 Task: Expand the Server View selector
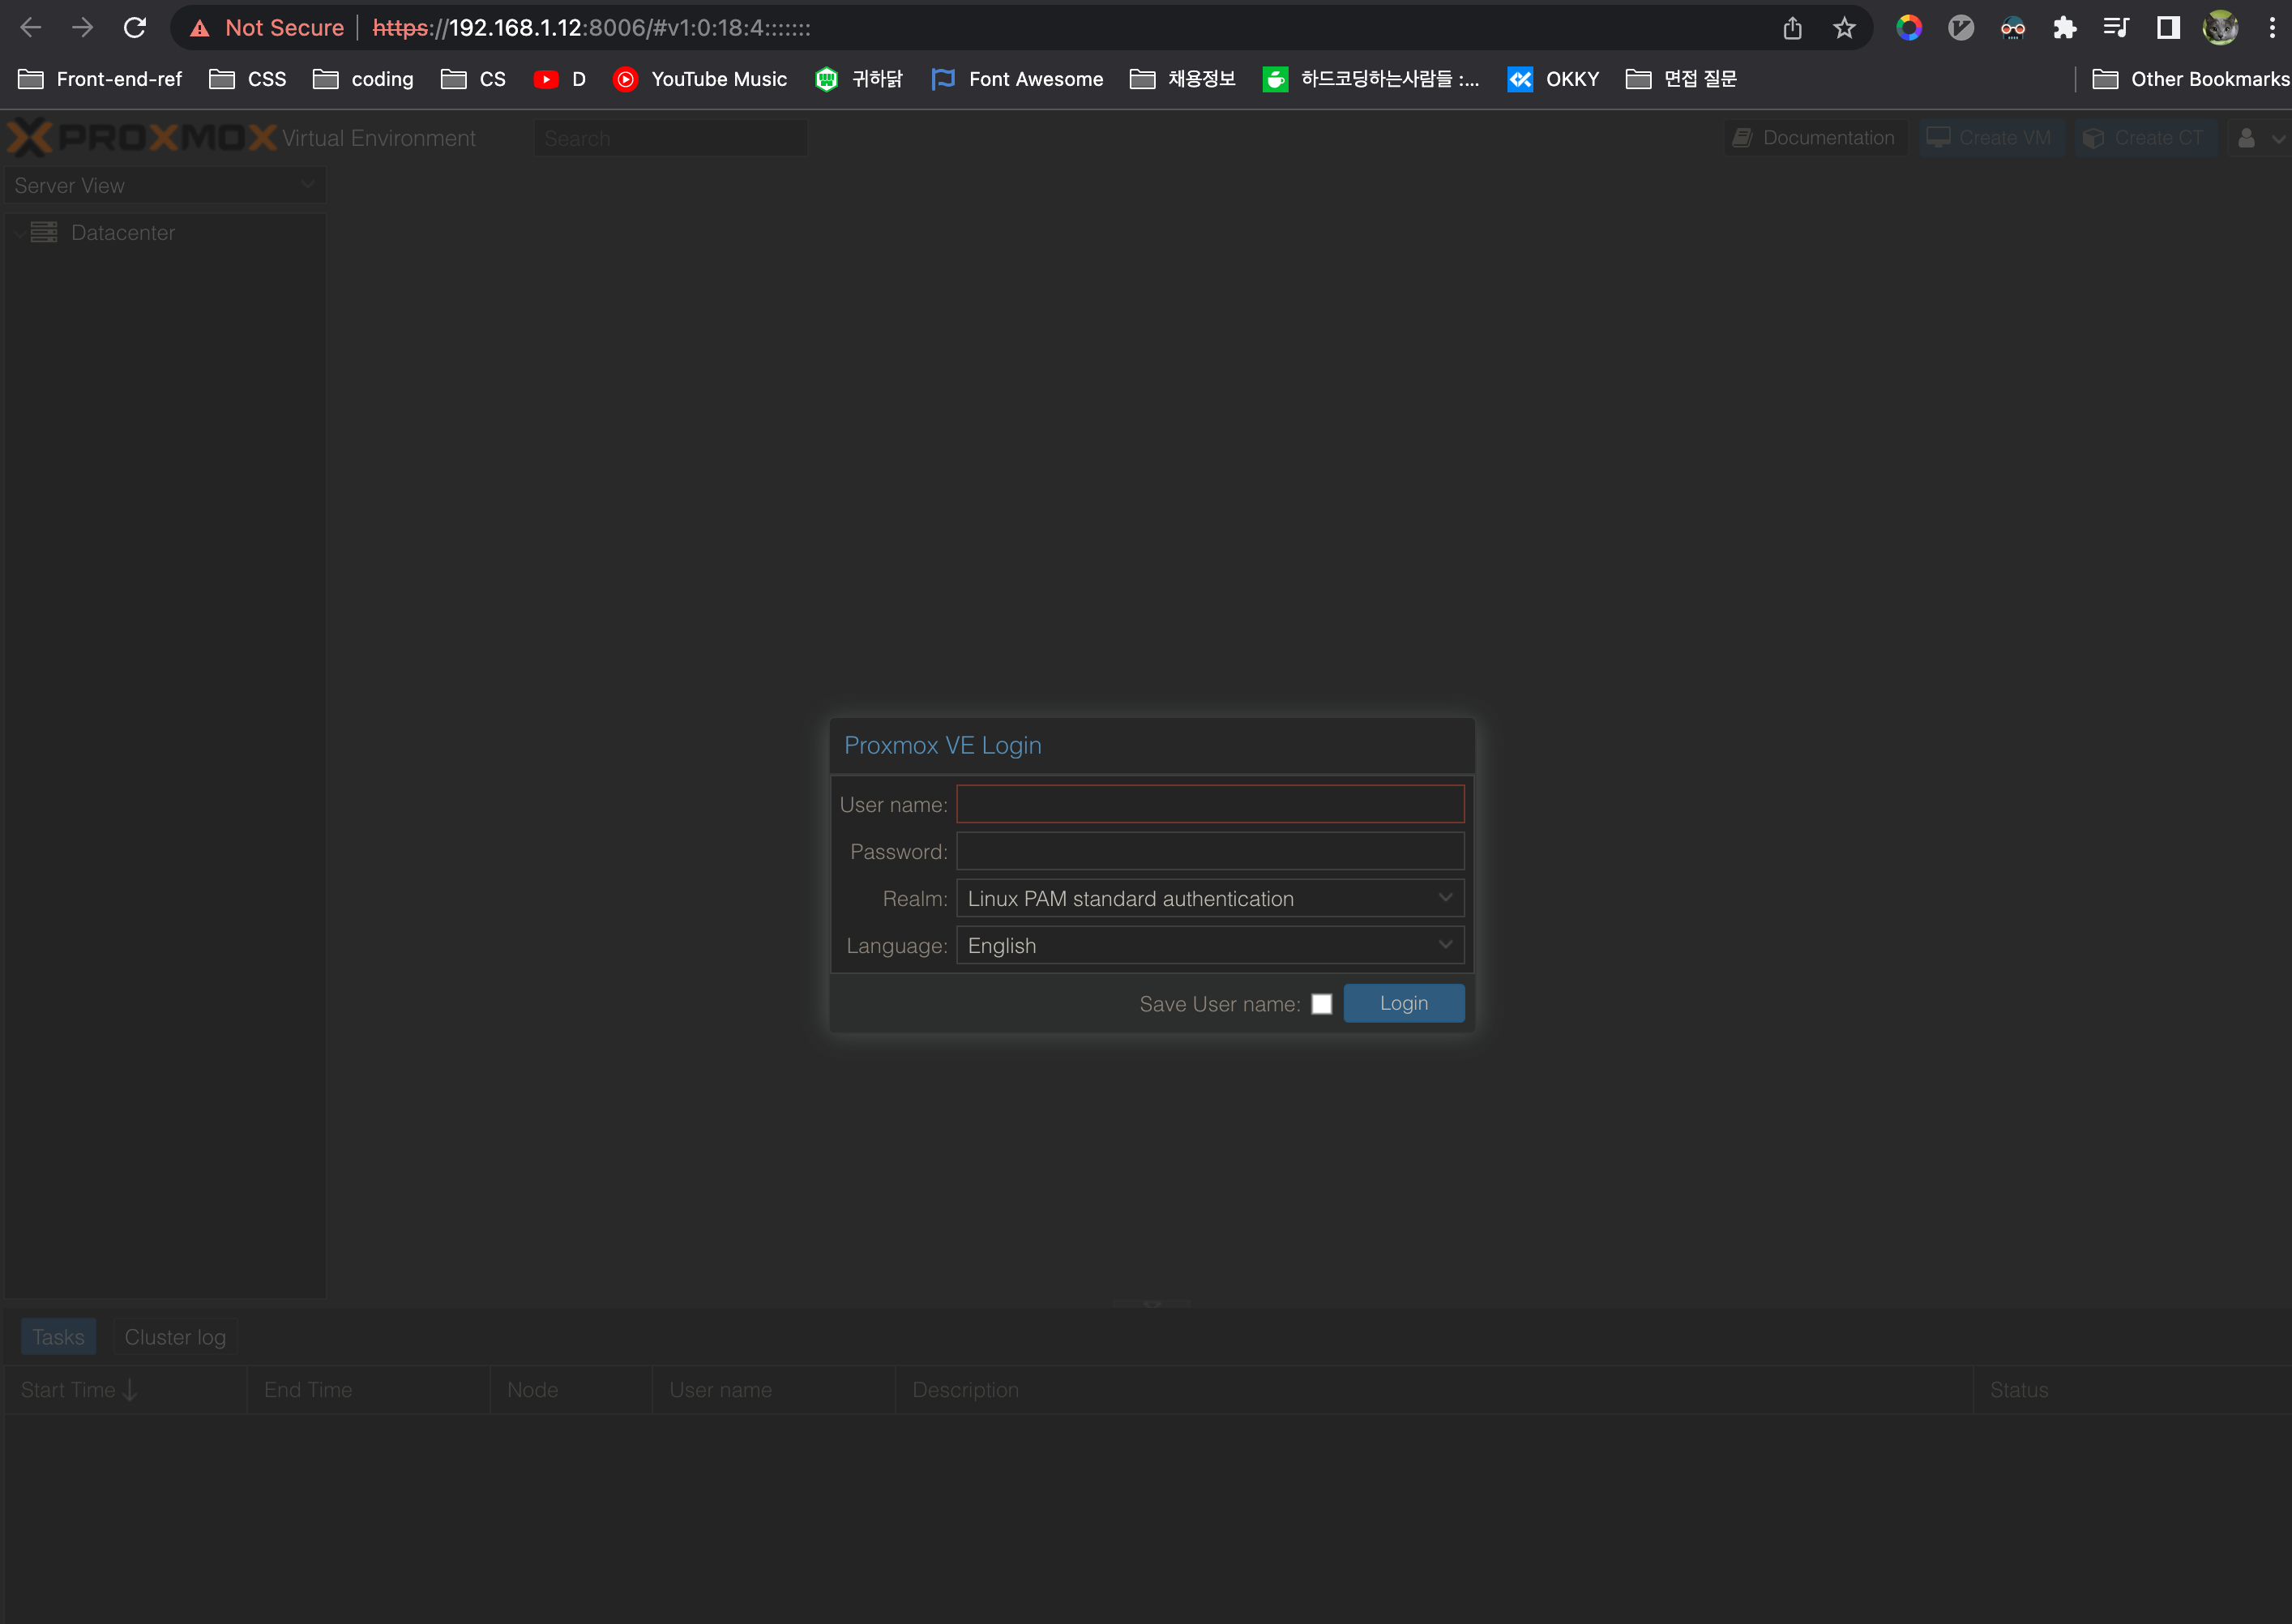[165, 185]
